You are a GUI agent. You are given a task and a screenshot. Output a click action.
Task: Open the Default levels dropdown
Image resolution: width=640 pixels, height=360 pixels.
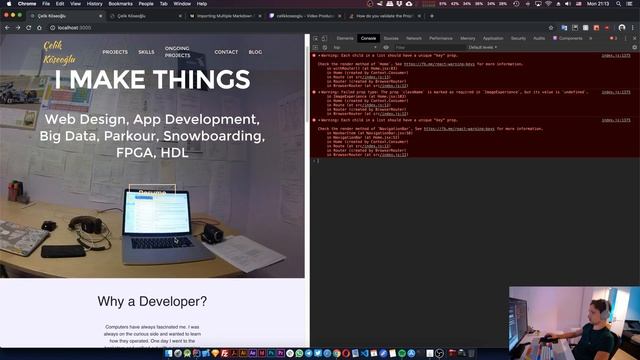coord(482,47)
